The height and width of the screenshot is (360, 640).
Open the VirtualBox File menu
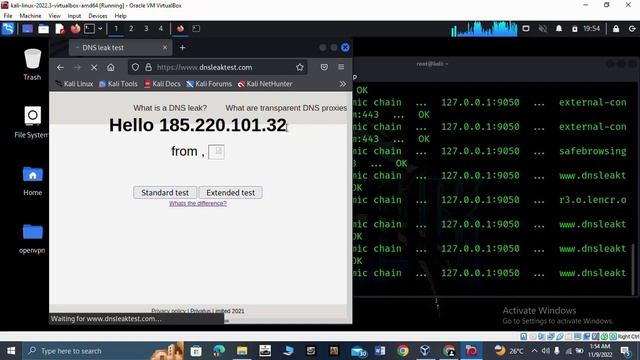(8, 16)
